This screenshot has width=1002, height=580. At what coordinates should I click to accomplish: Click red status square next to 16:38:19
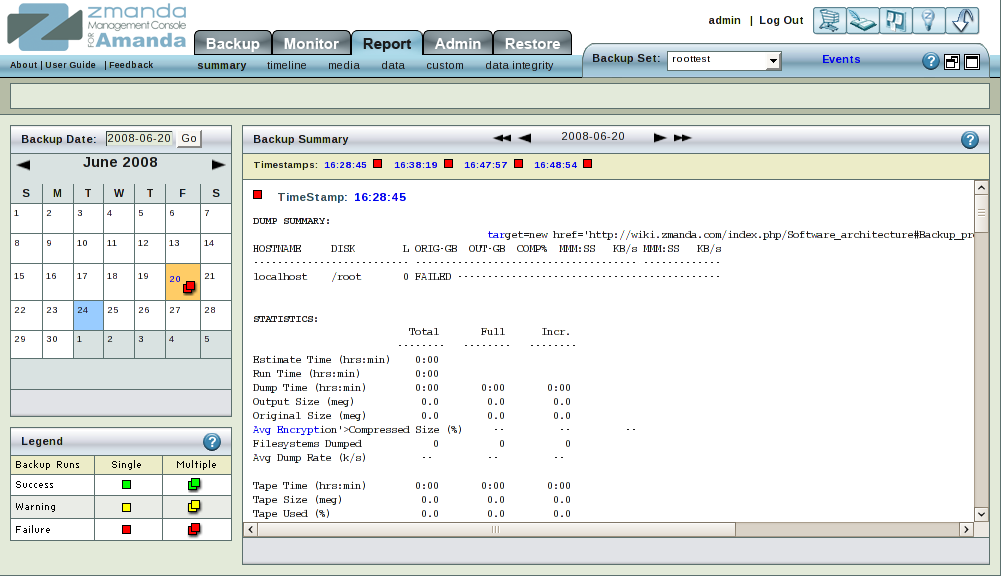pyautogui.click(x=449, y=164)
